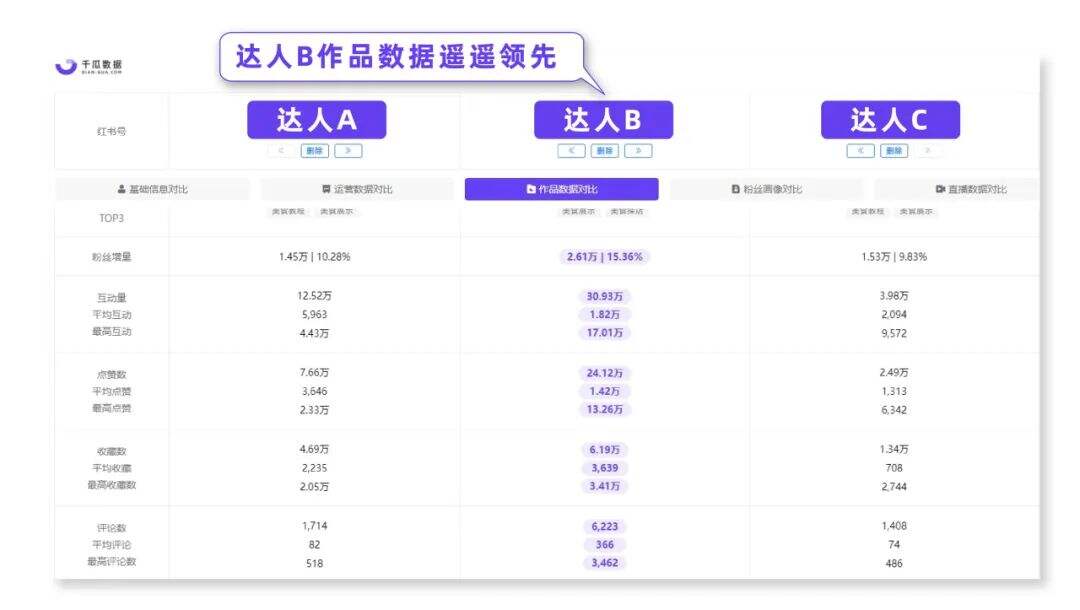Open the 粉丝画像对比 tab

(x=766, y=189)
